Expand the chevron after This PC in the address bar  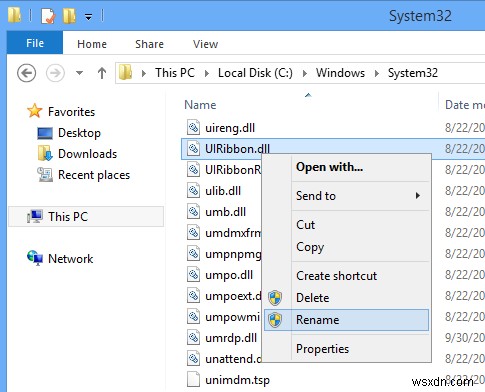207,73
